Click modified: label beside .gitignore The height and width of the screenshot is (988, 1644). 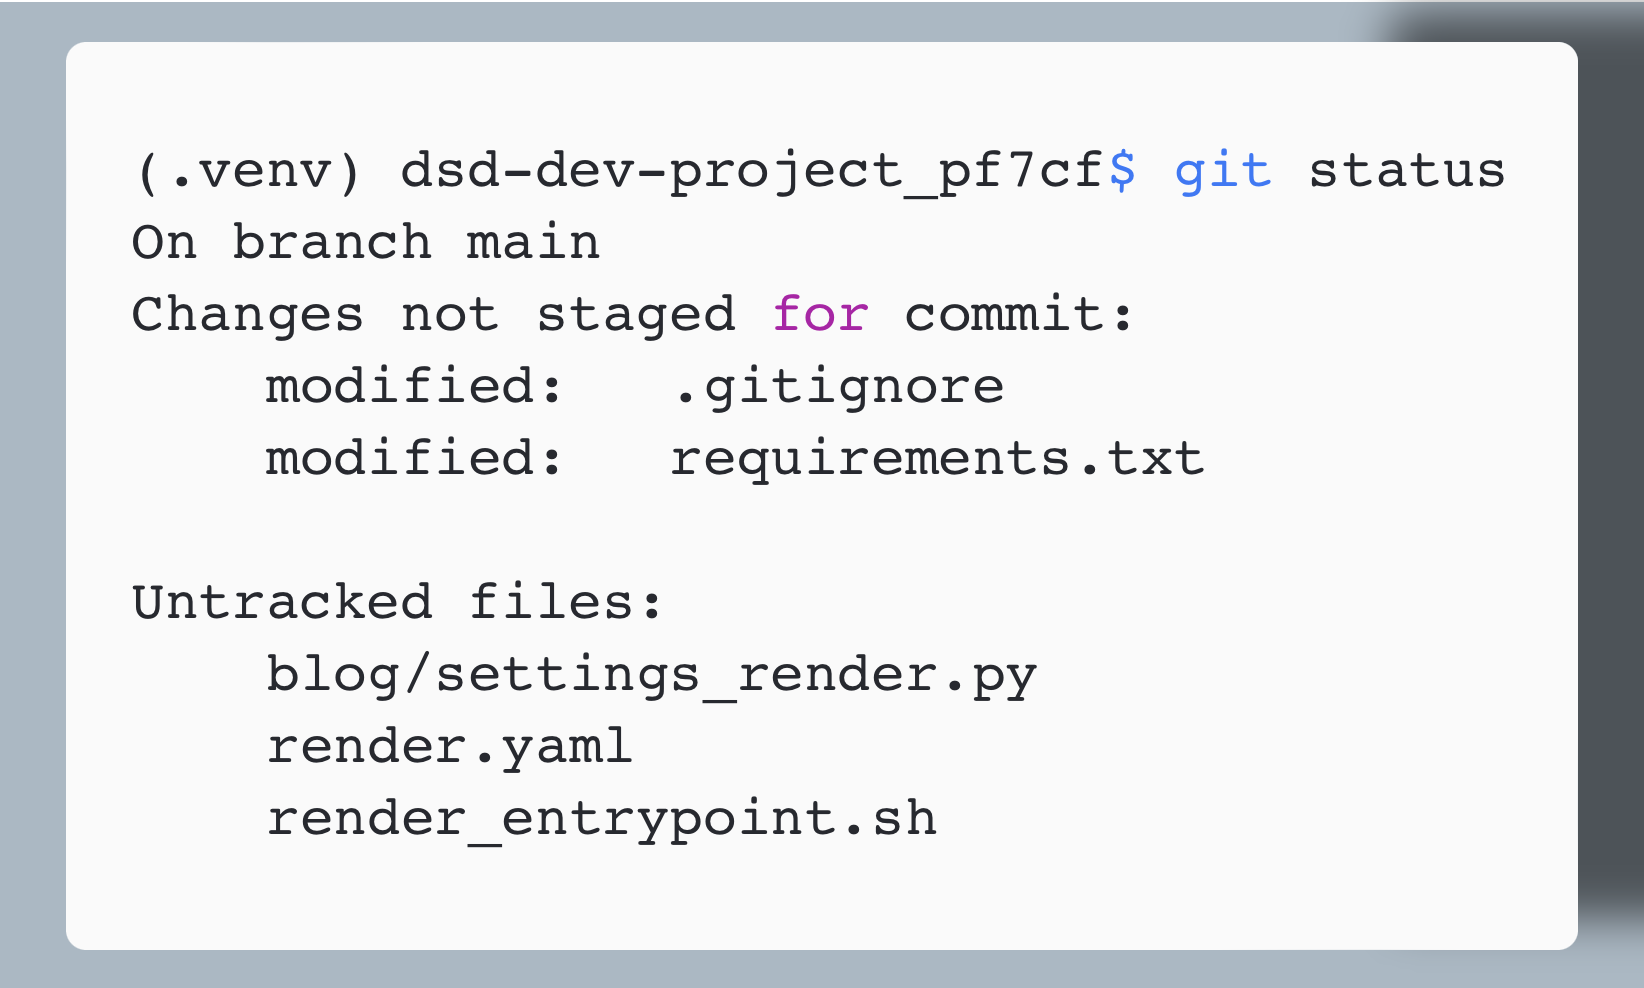tap(415, 387)
